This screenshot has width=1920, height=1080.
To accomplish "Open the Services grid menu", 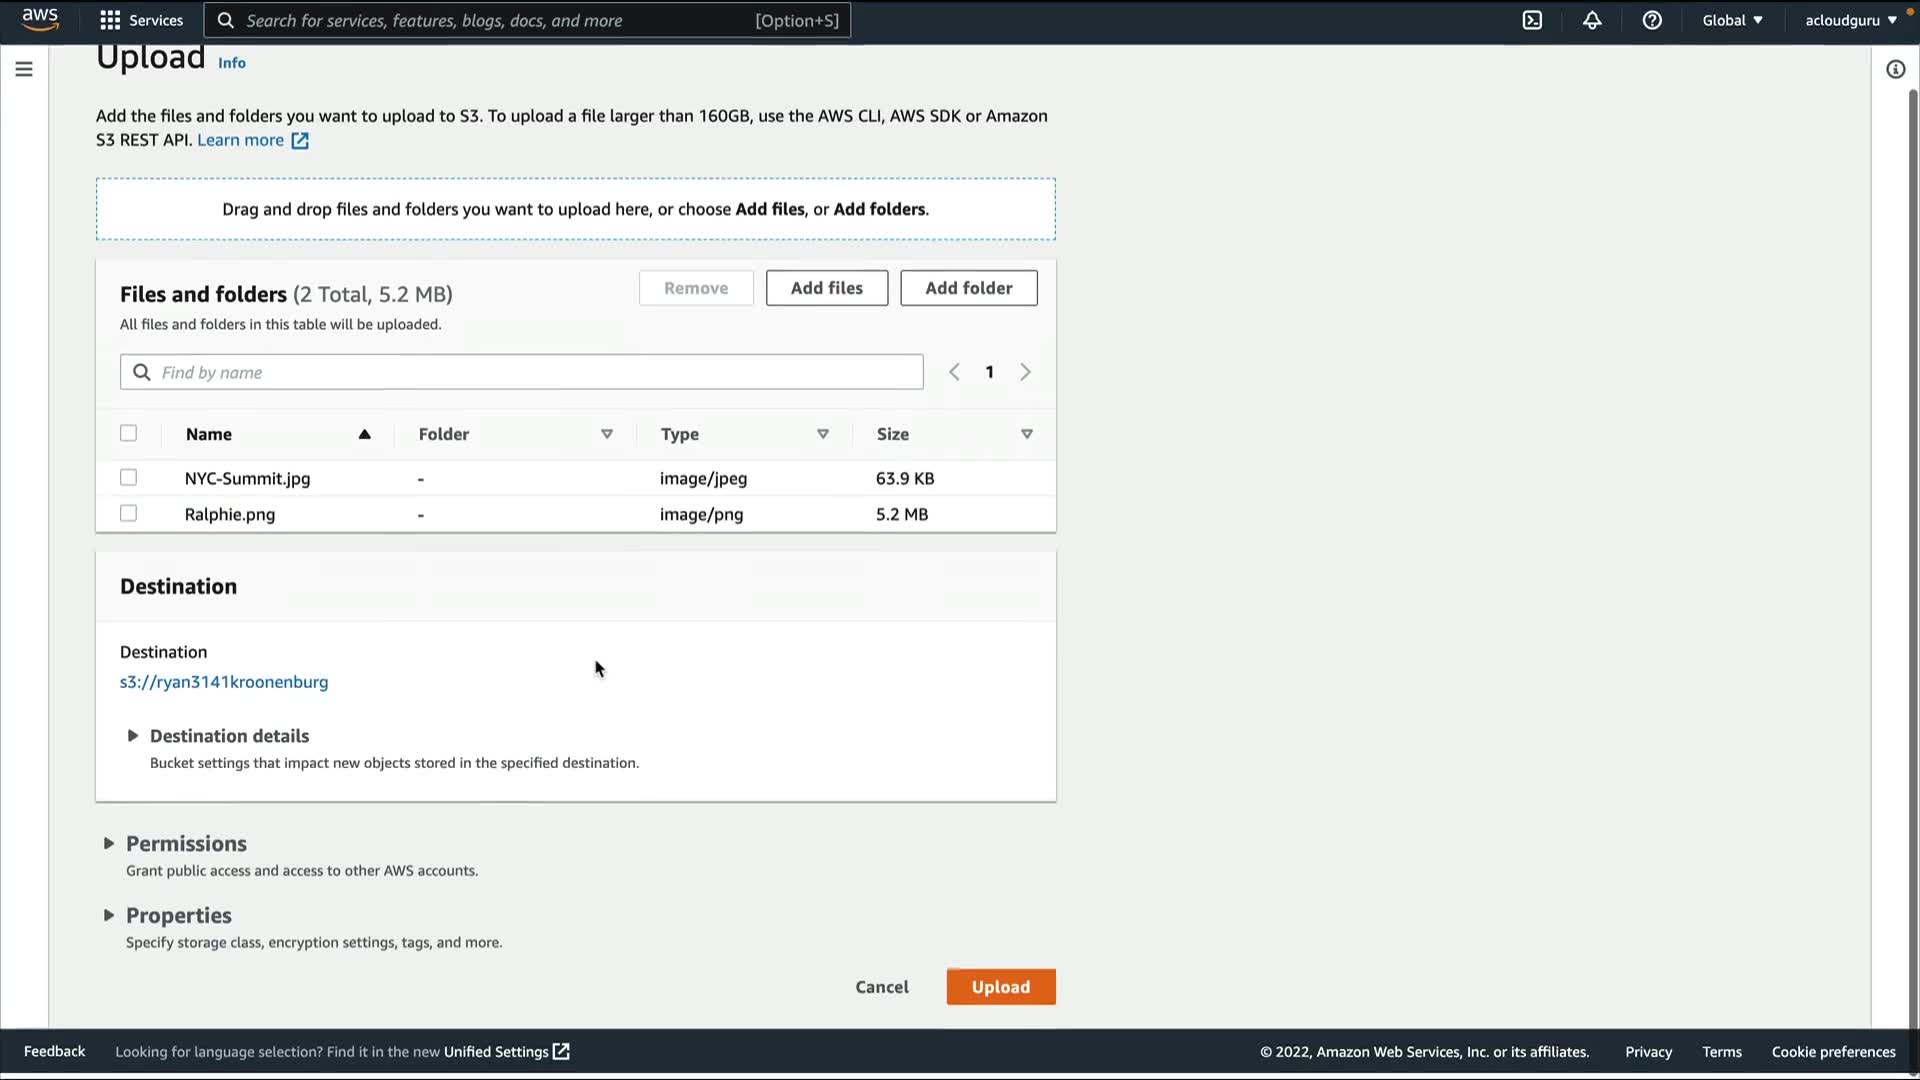I will [142, 20].
